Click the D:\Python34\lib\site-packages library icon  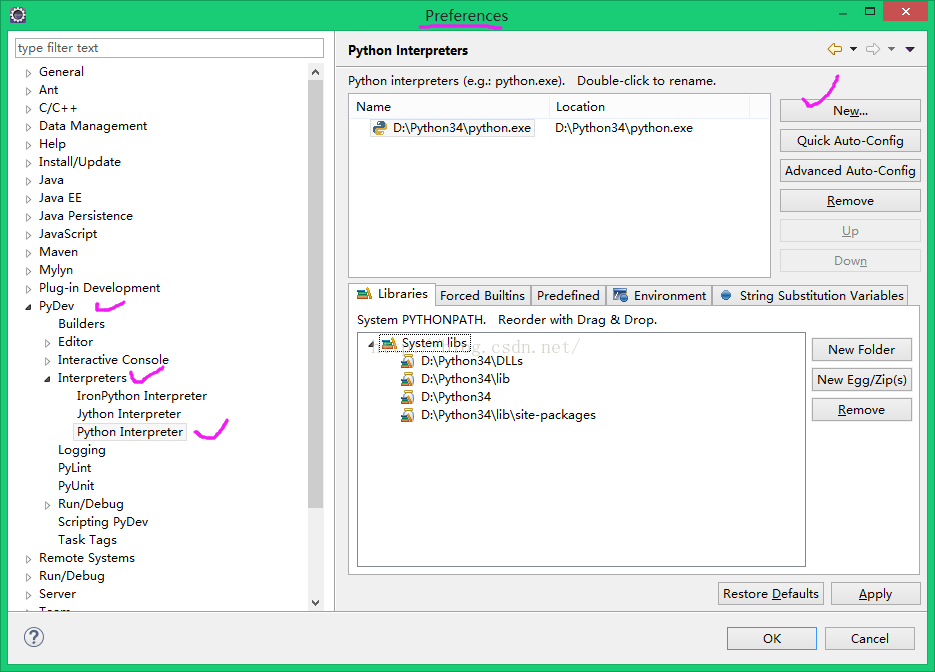(408, 415)
